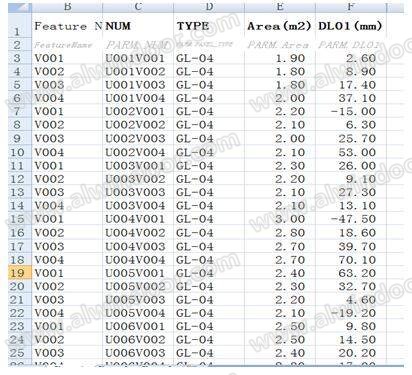This screenshot has width=412, height=375.
Task: Select cell containing U001V001
Action: 138,58
